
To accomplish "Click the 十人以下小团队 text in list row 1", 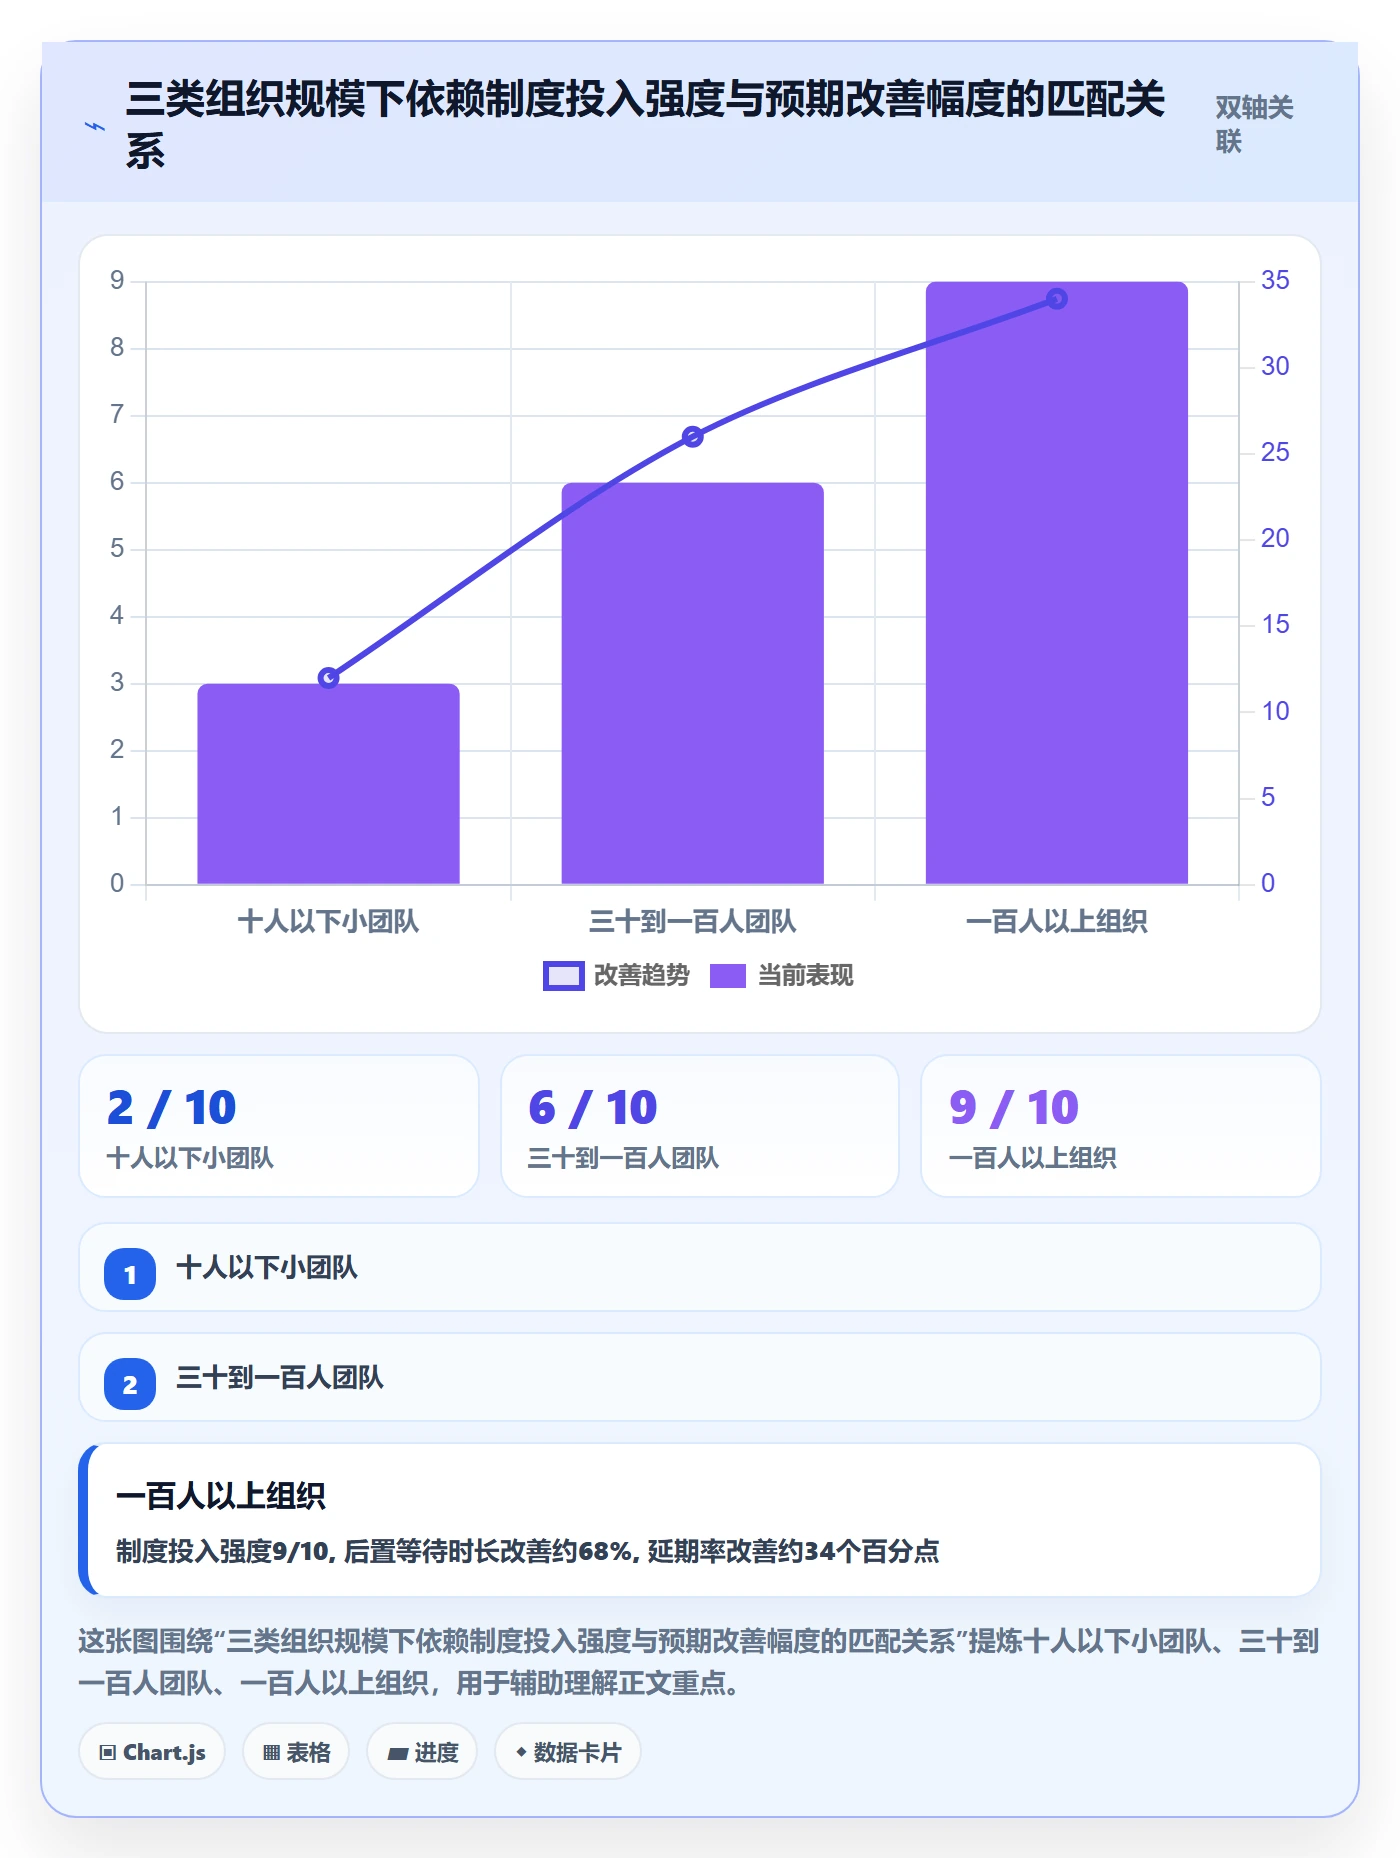I will click(x=267, y=1268).
